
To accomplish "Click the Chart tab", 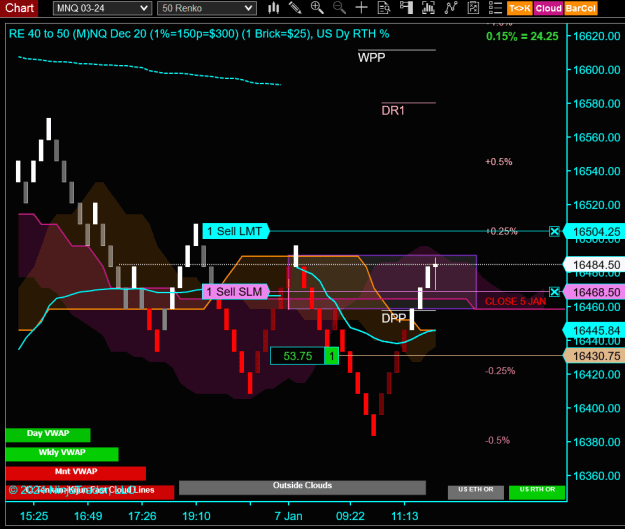I will click(x=19, y=8).
